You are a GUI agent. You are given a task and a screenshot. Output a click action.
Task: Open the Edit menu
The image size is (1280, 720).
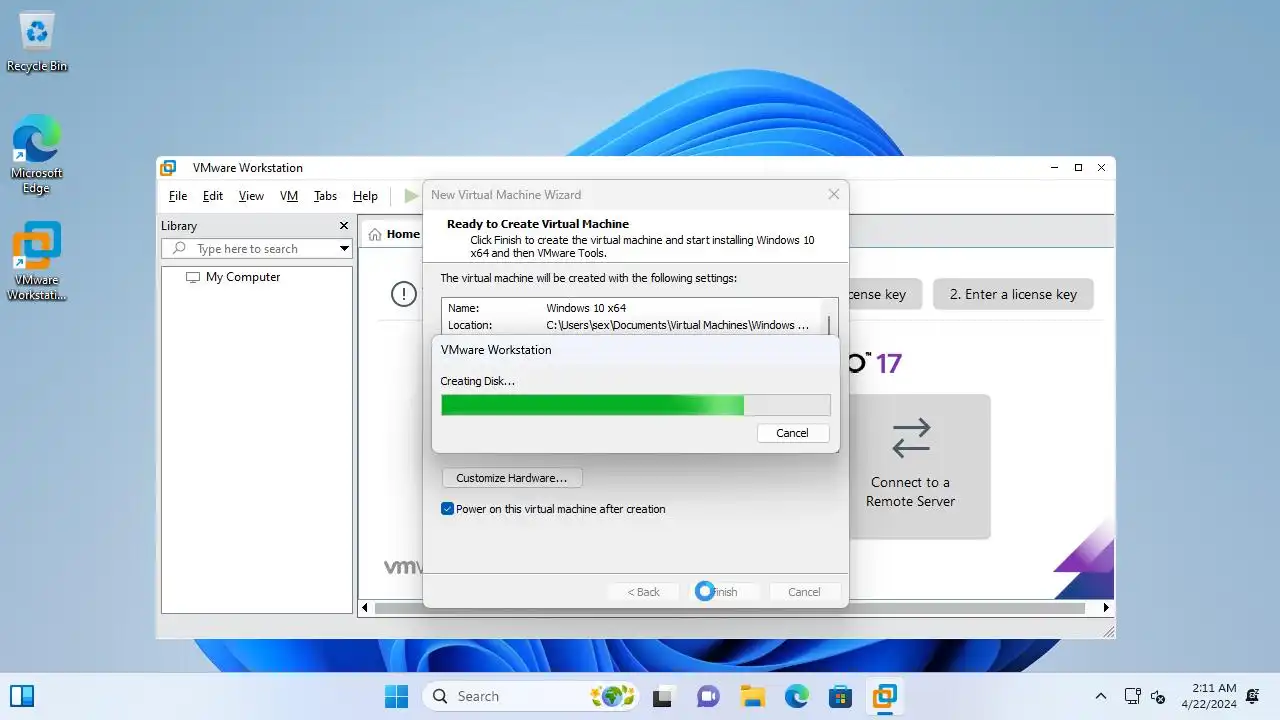coord(213,196)
